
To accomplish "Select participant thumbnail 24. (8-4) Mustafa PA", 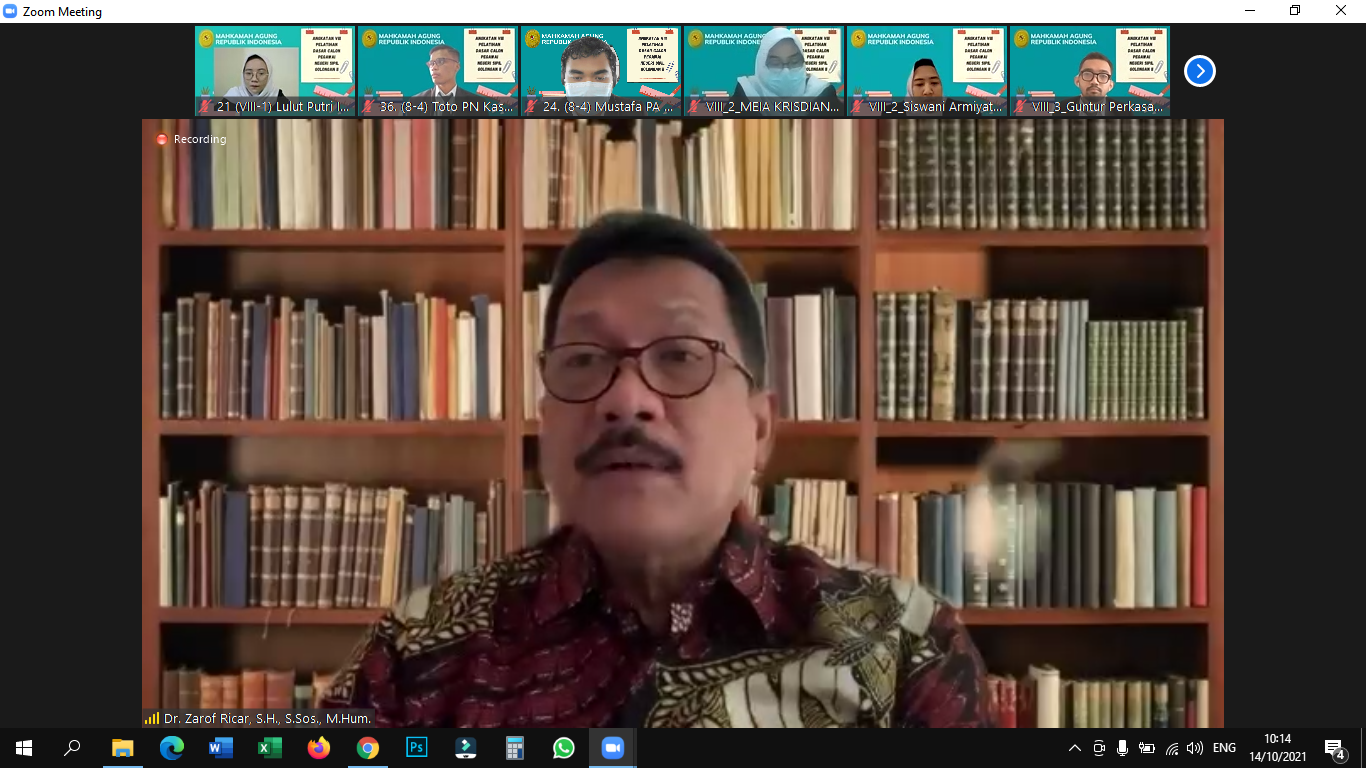I will click(x=601, y=71).
